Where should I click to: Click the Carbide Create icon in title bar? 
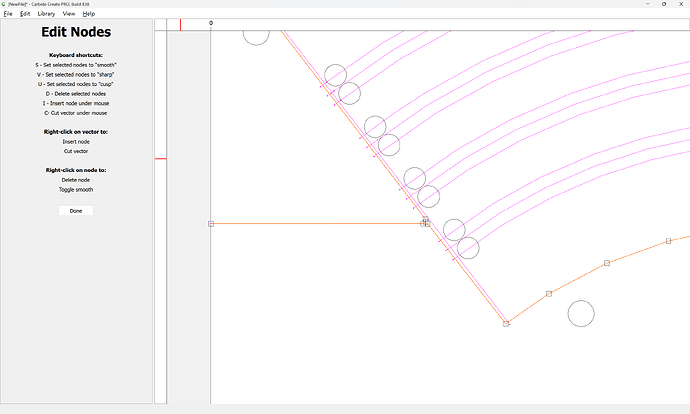tap(4, 4)
